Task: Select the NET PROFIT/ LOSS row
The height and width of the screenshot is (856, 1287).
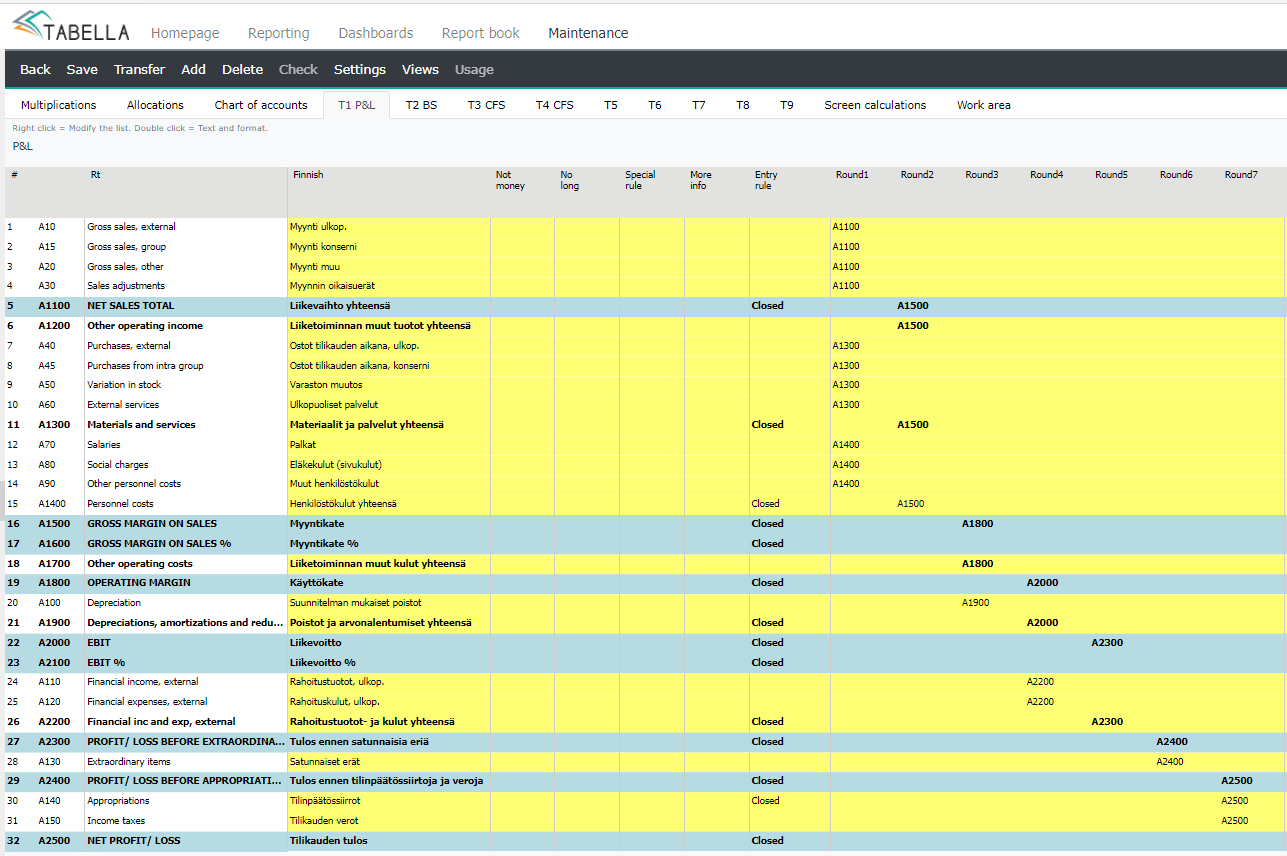Action: pos(644,841)
